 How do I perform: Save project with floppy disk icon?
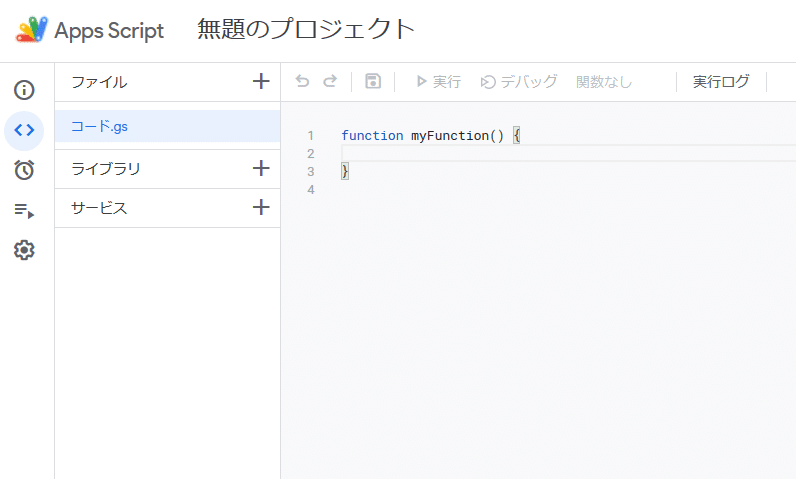[x=373, y=81]
